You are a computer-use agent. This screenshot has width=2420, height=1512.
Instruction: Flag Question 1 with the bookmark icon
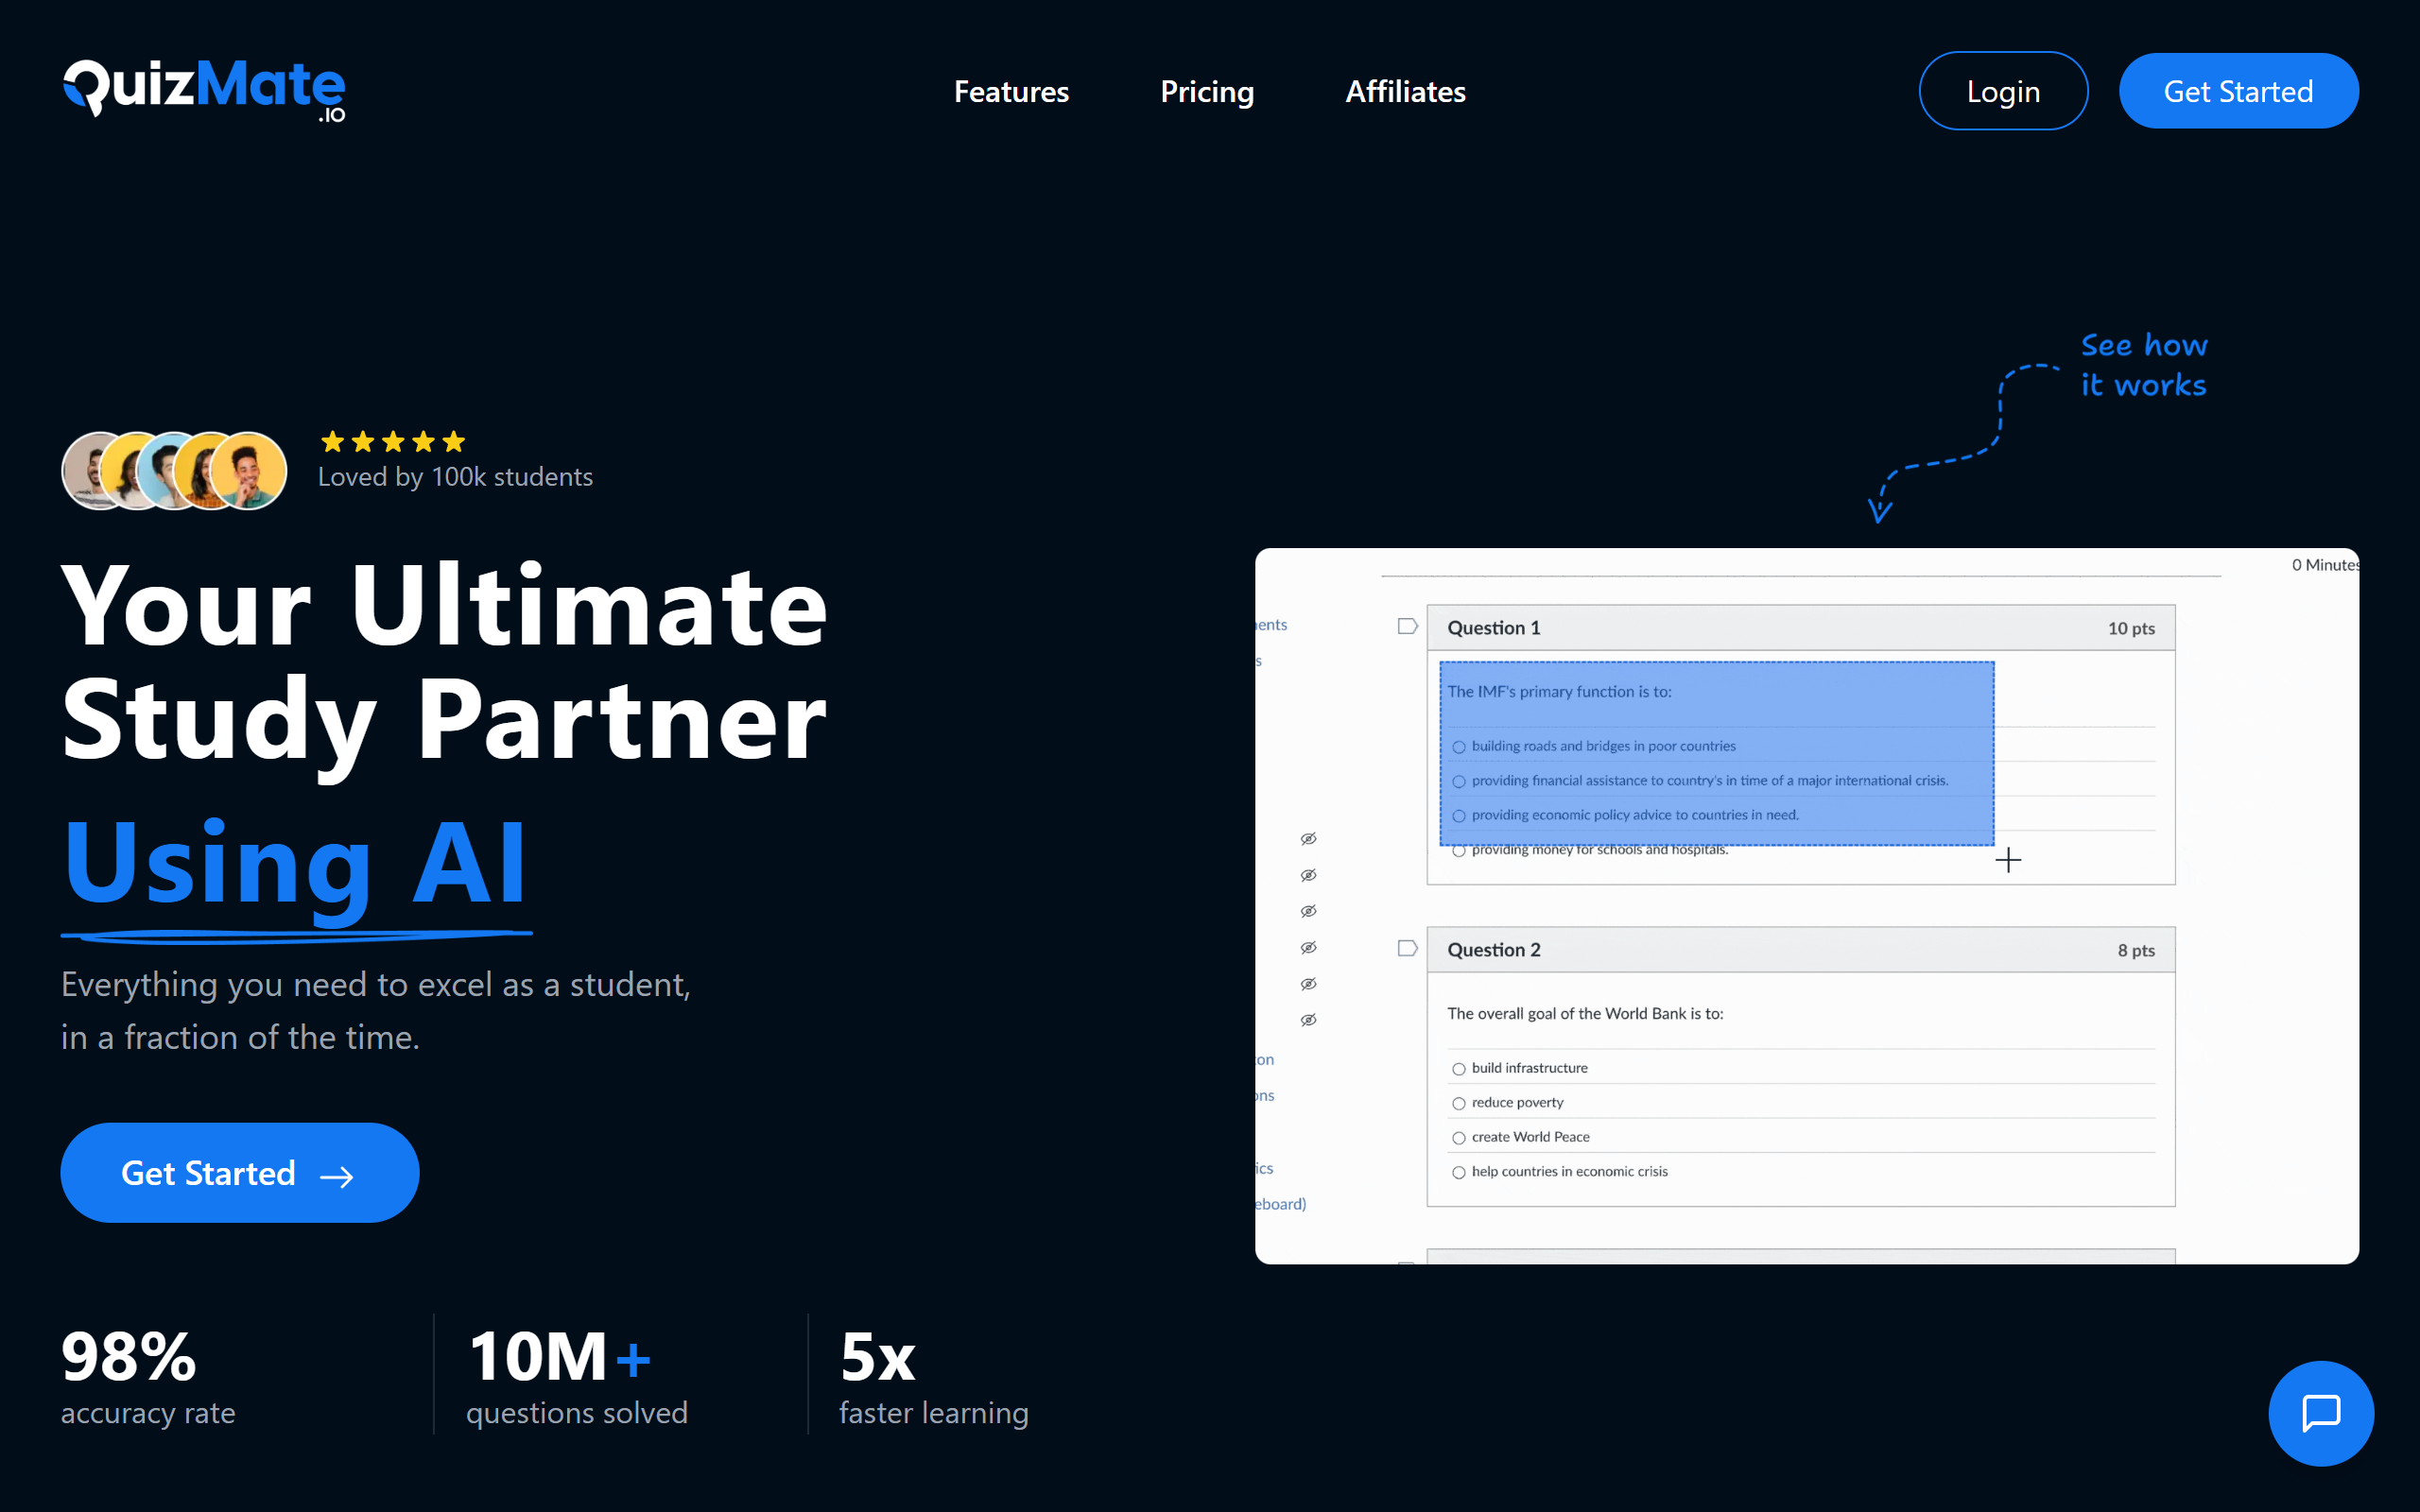point(1407,626)
